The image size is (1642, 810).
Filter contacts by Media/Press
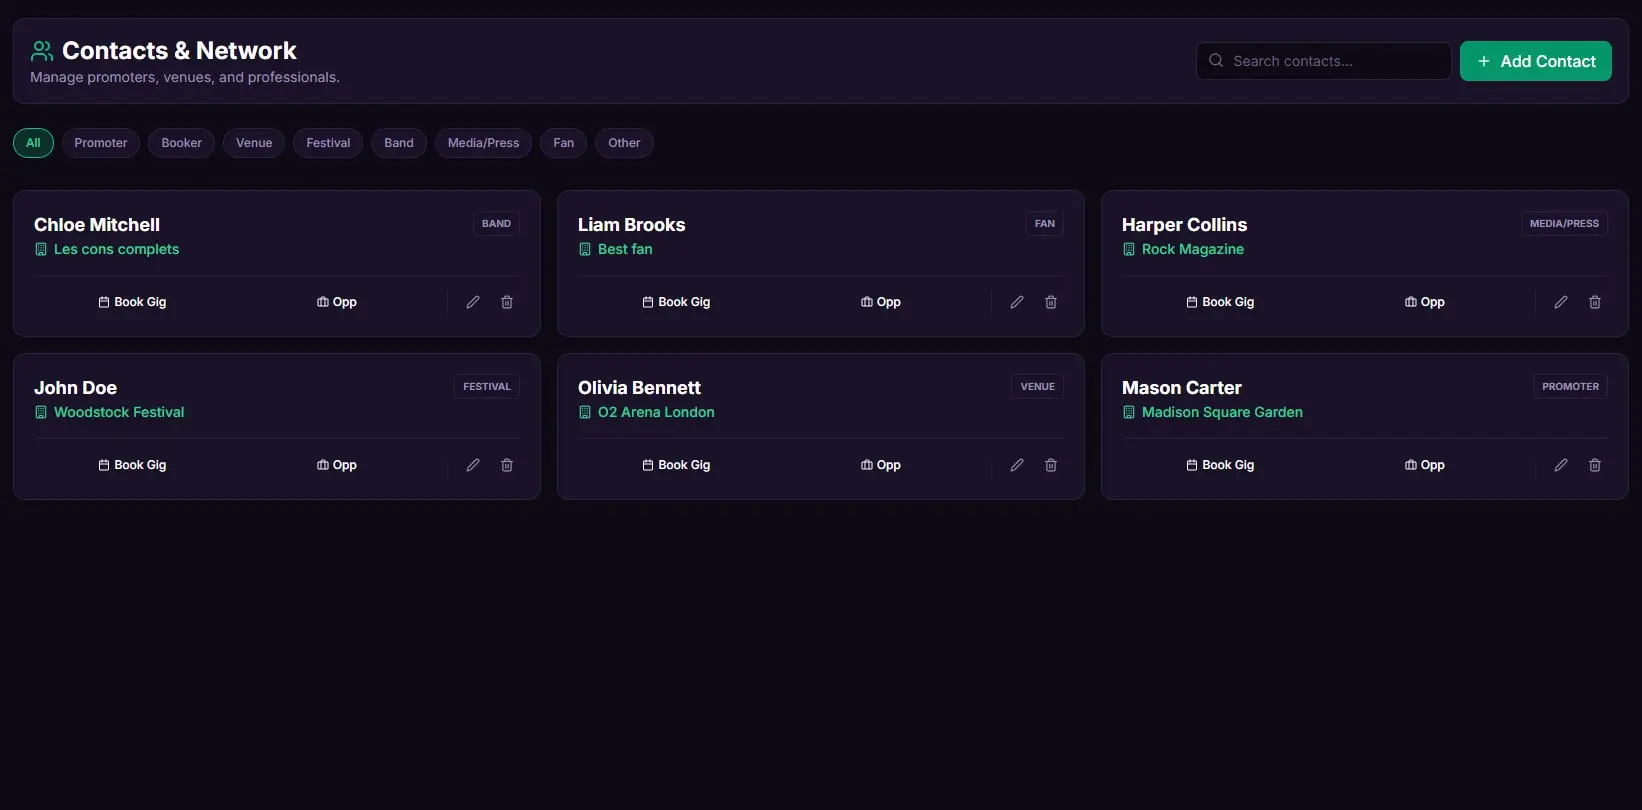(484, 143)
